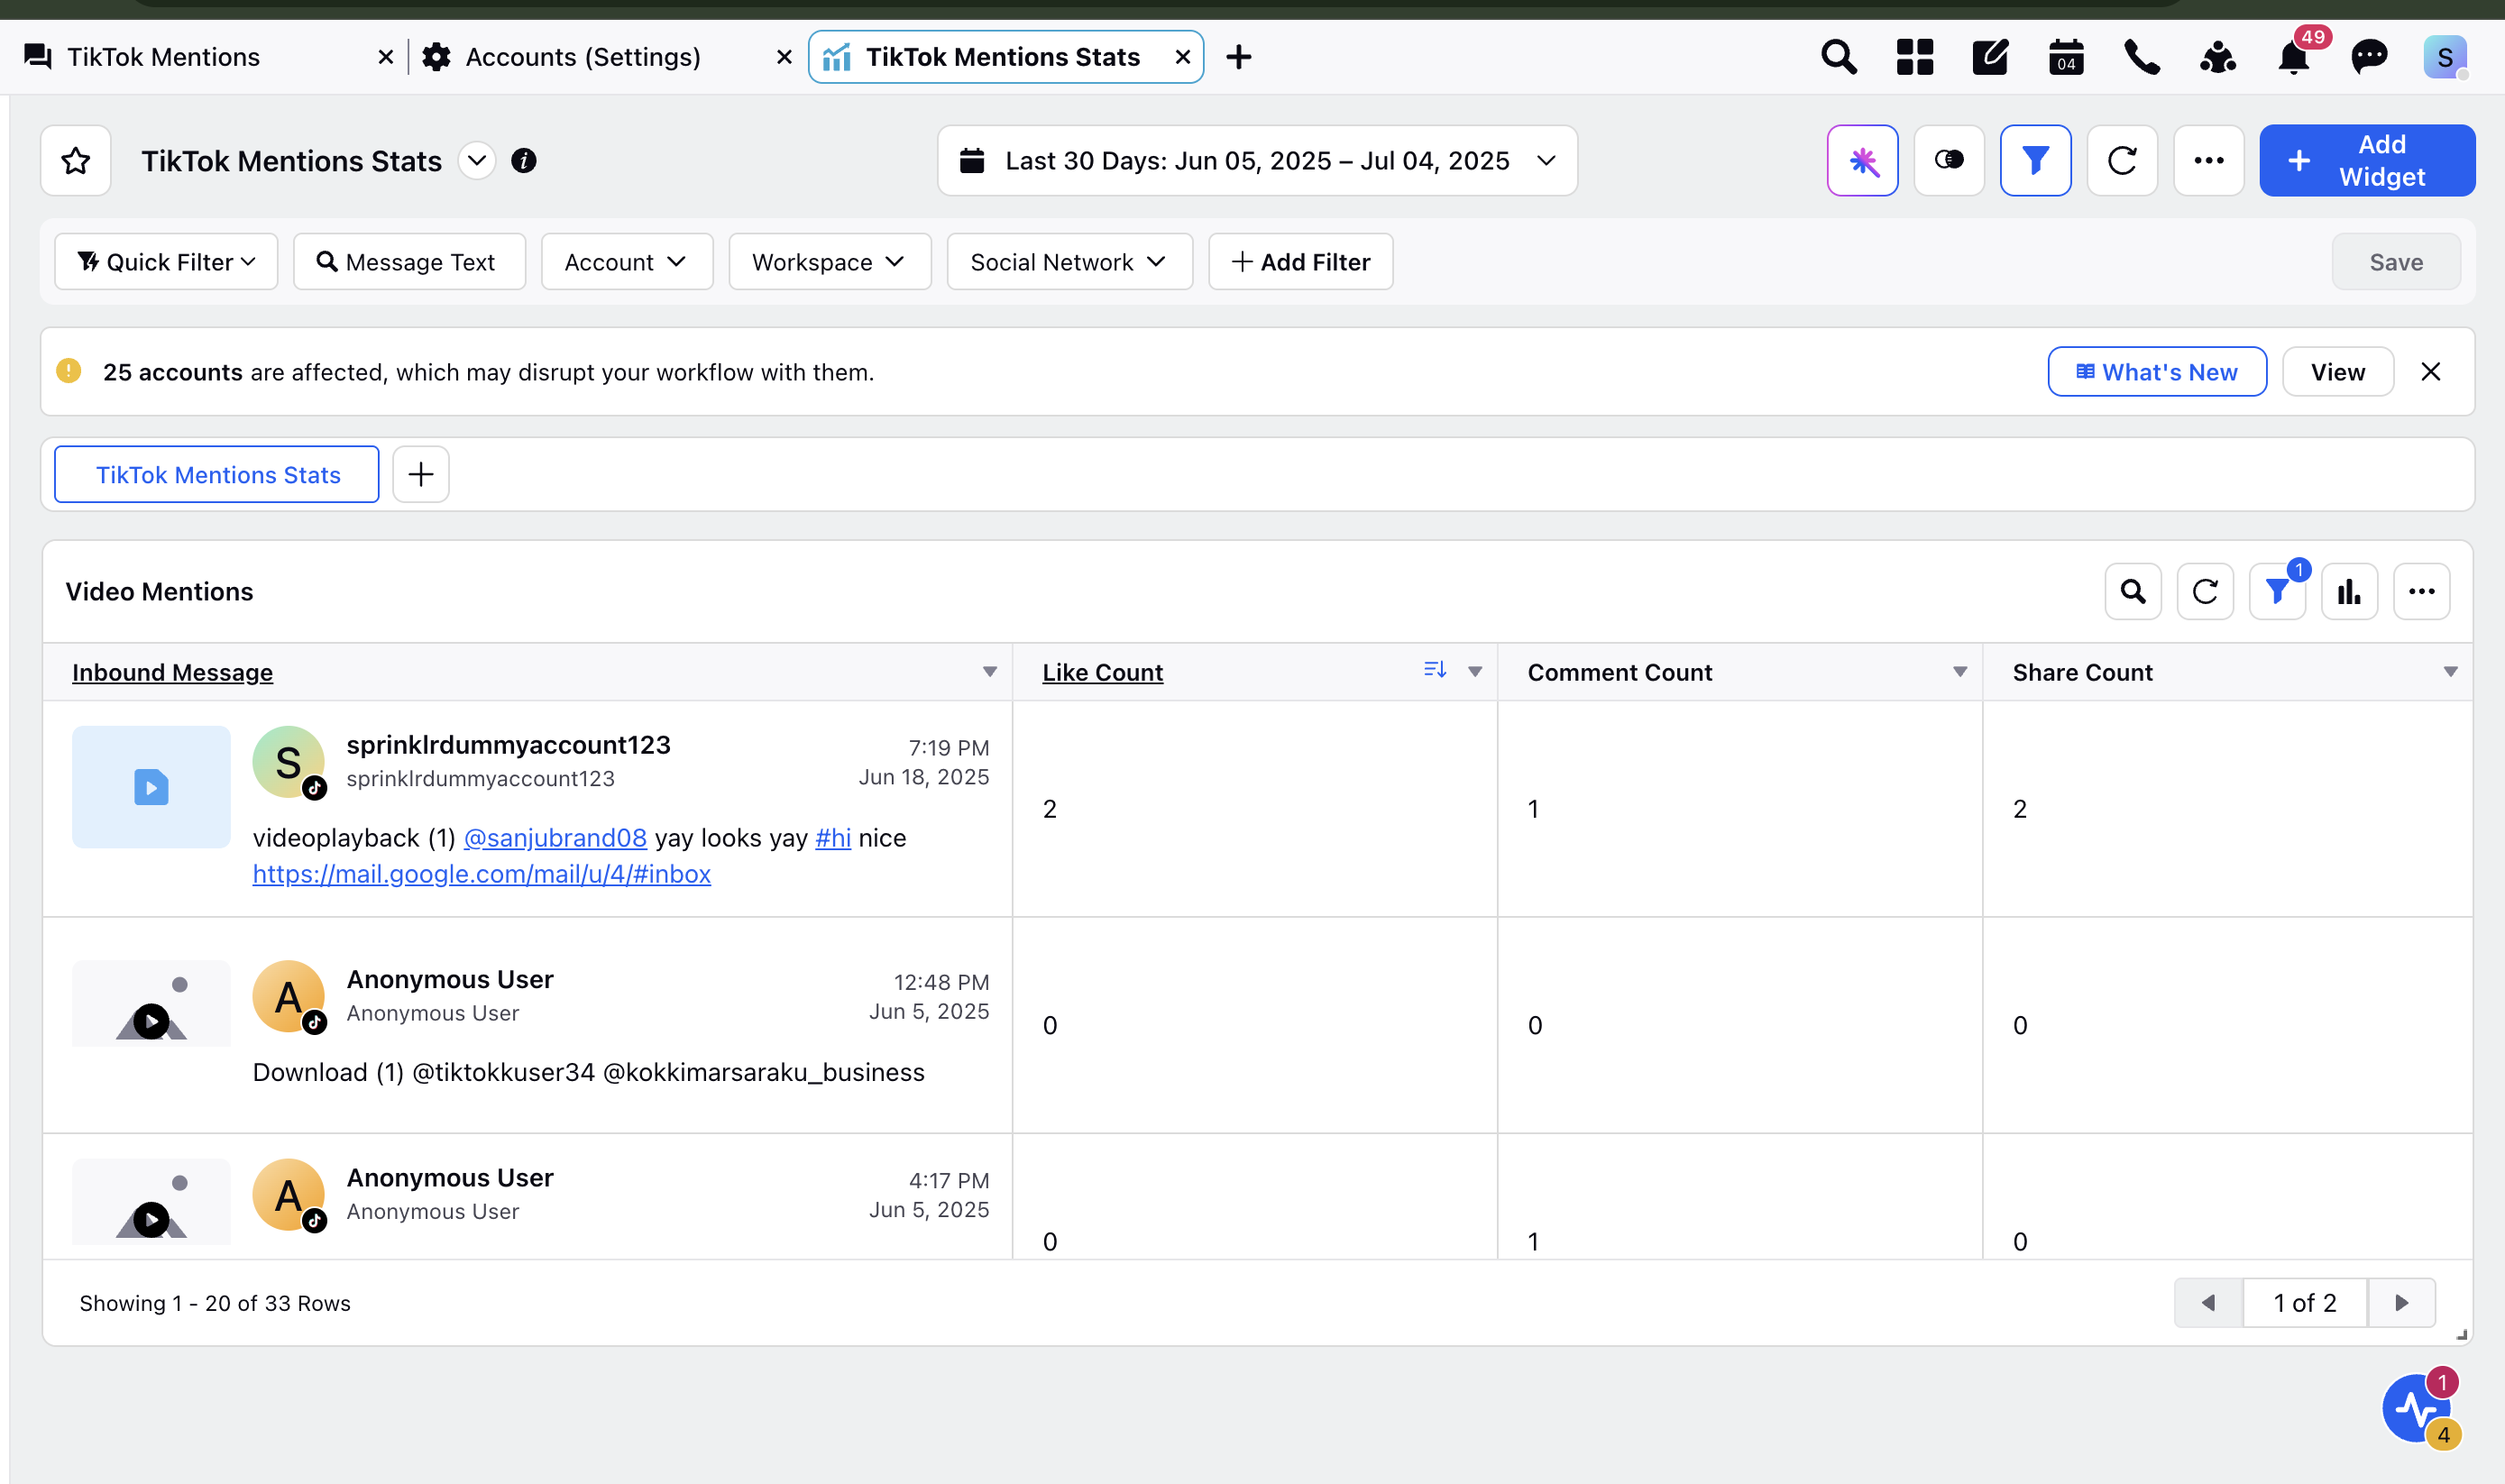The height and width of the screenshot is (1484, 2505).
Task: Click the Add Filter button
Action: tap(1300, 262)
